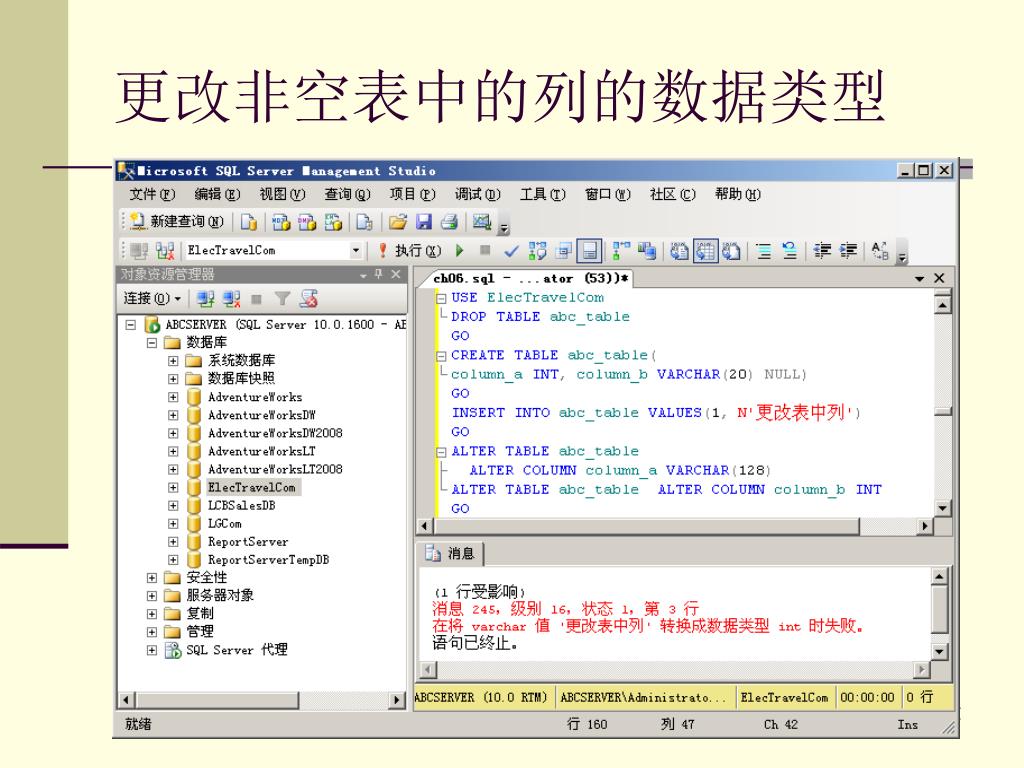The image size is (1024, 768).
Task: Open the 连接 connect dropdown
Action: (152, 299)
